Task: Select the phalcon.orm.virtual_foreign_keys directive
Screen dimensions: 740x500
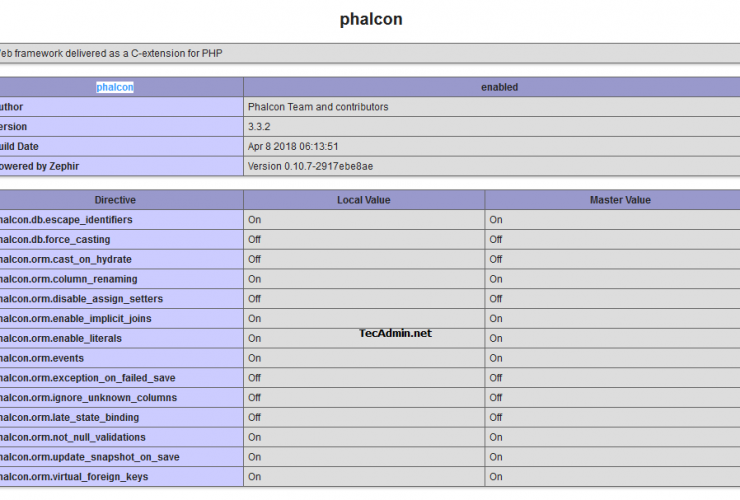Action: click(74, 477)
